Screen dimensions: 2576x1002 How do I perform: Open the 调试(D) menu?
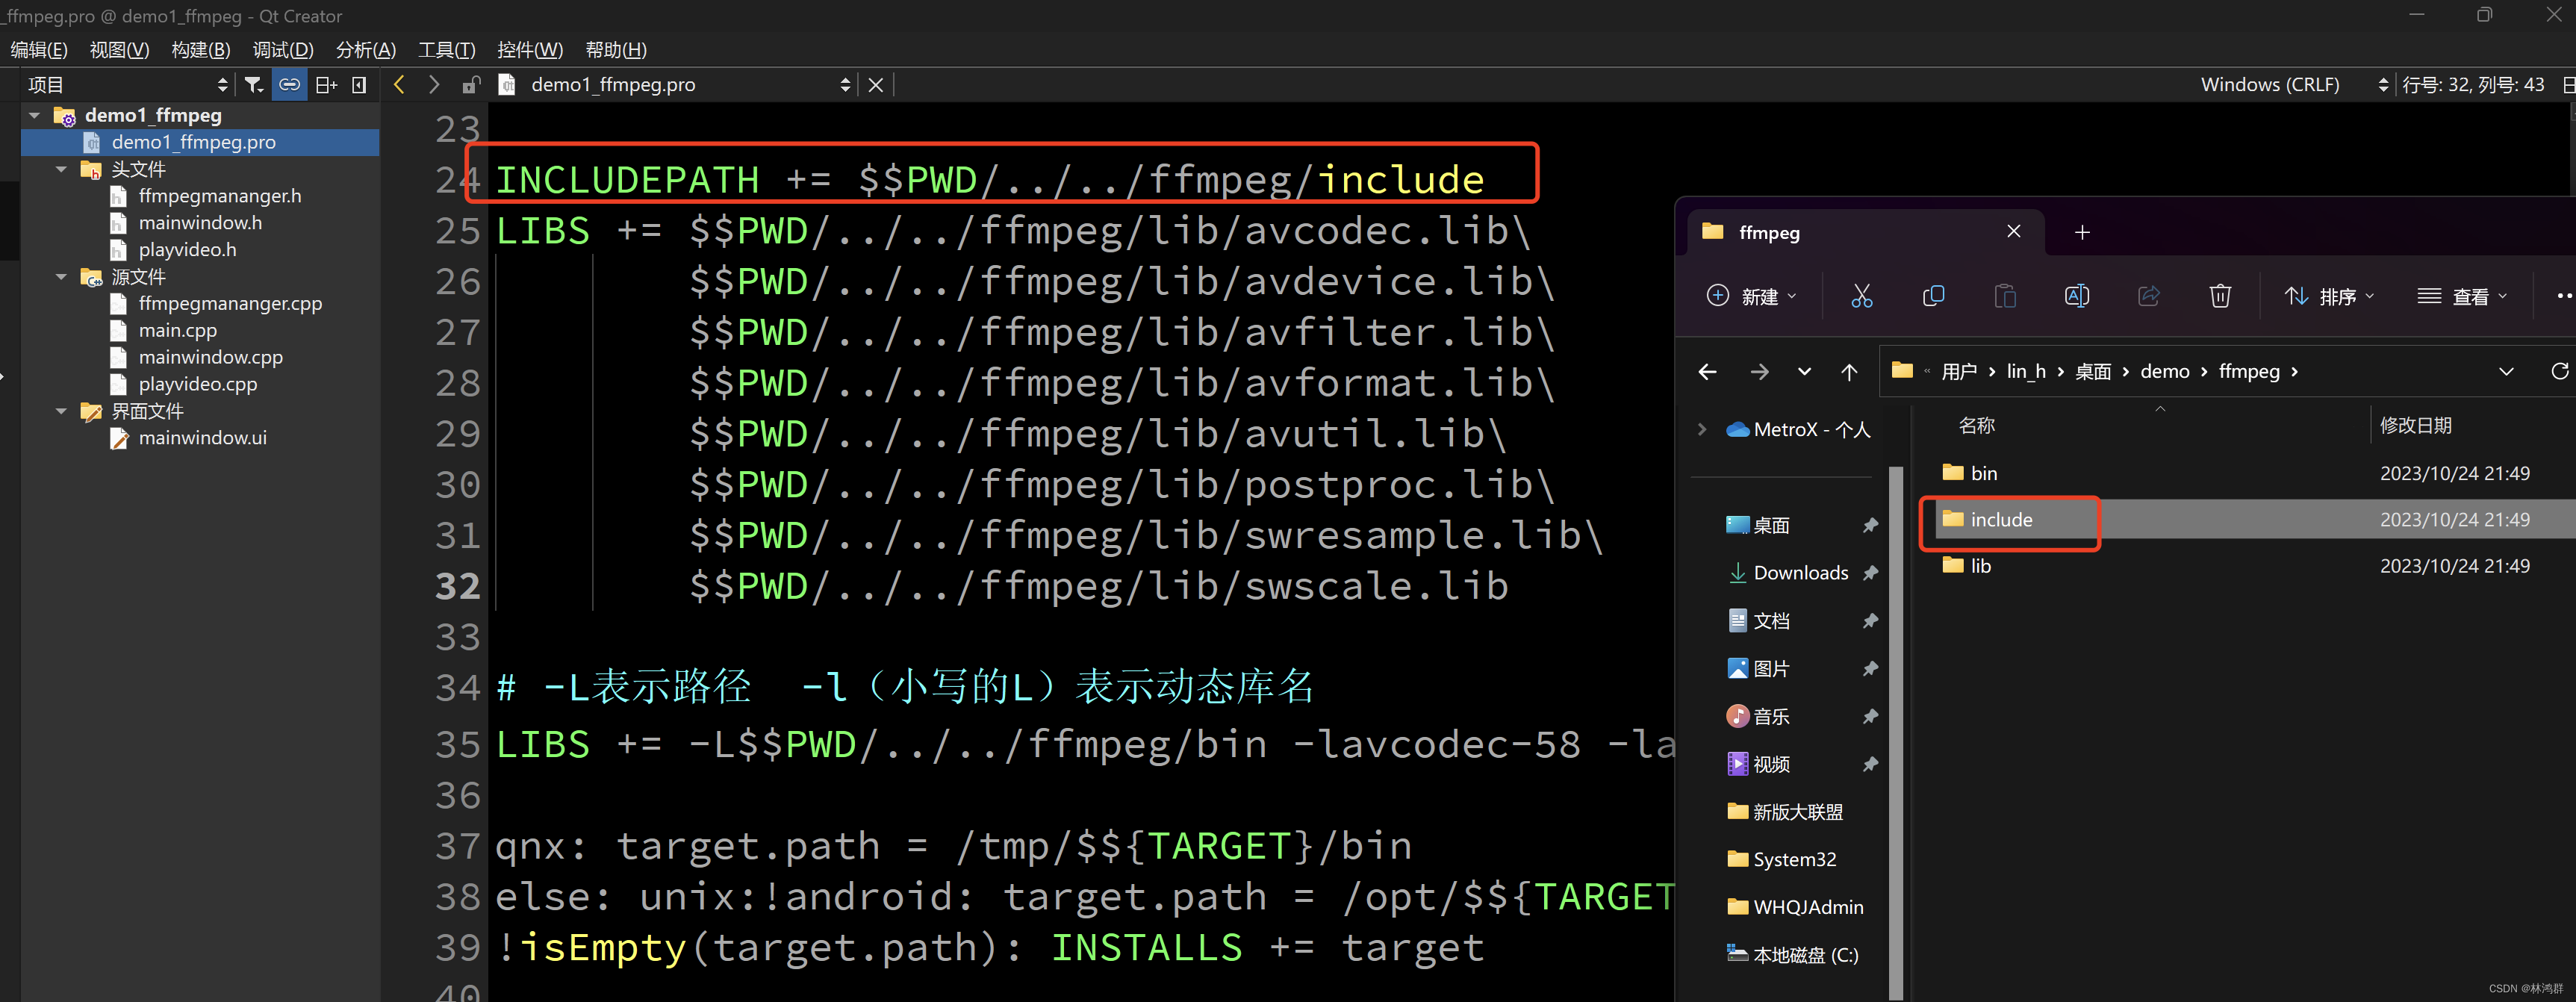tap(283, 50)
